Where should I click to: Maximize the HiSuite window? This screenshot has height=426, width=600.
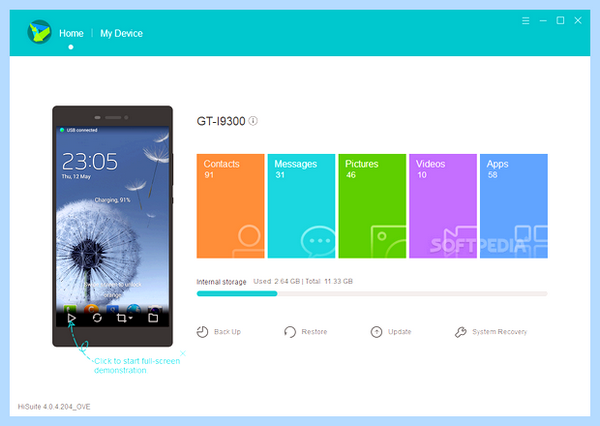coord(560,21)
